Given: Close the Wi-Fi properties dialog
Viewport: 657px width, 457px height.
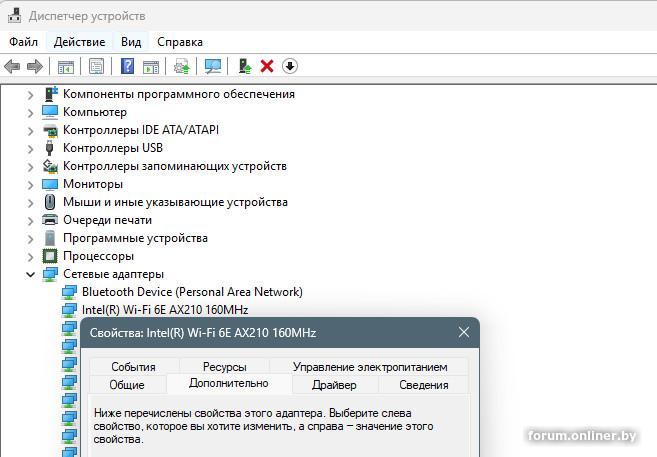Looking at the screenshot, I should 463,333.
